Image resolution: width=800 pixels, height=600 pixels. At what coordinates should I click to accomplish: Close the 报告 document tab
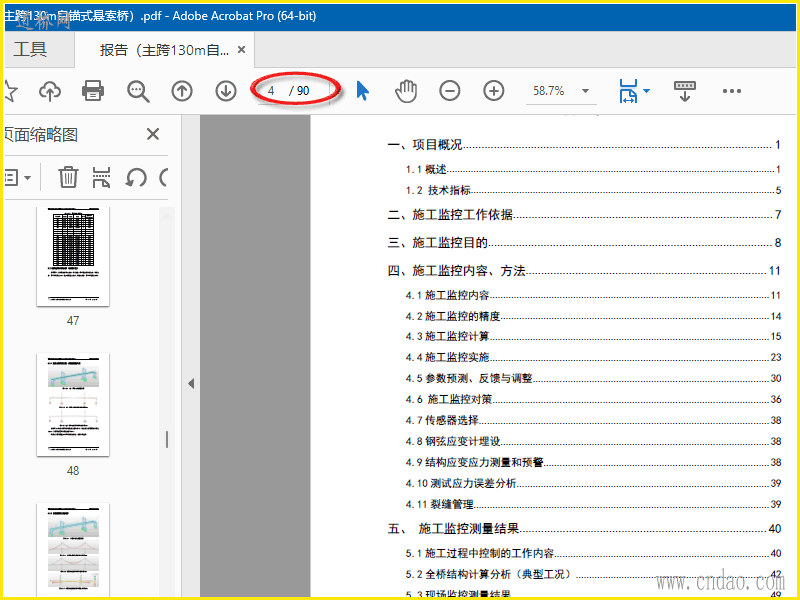[242, 49]
